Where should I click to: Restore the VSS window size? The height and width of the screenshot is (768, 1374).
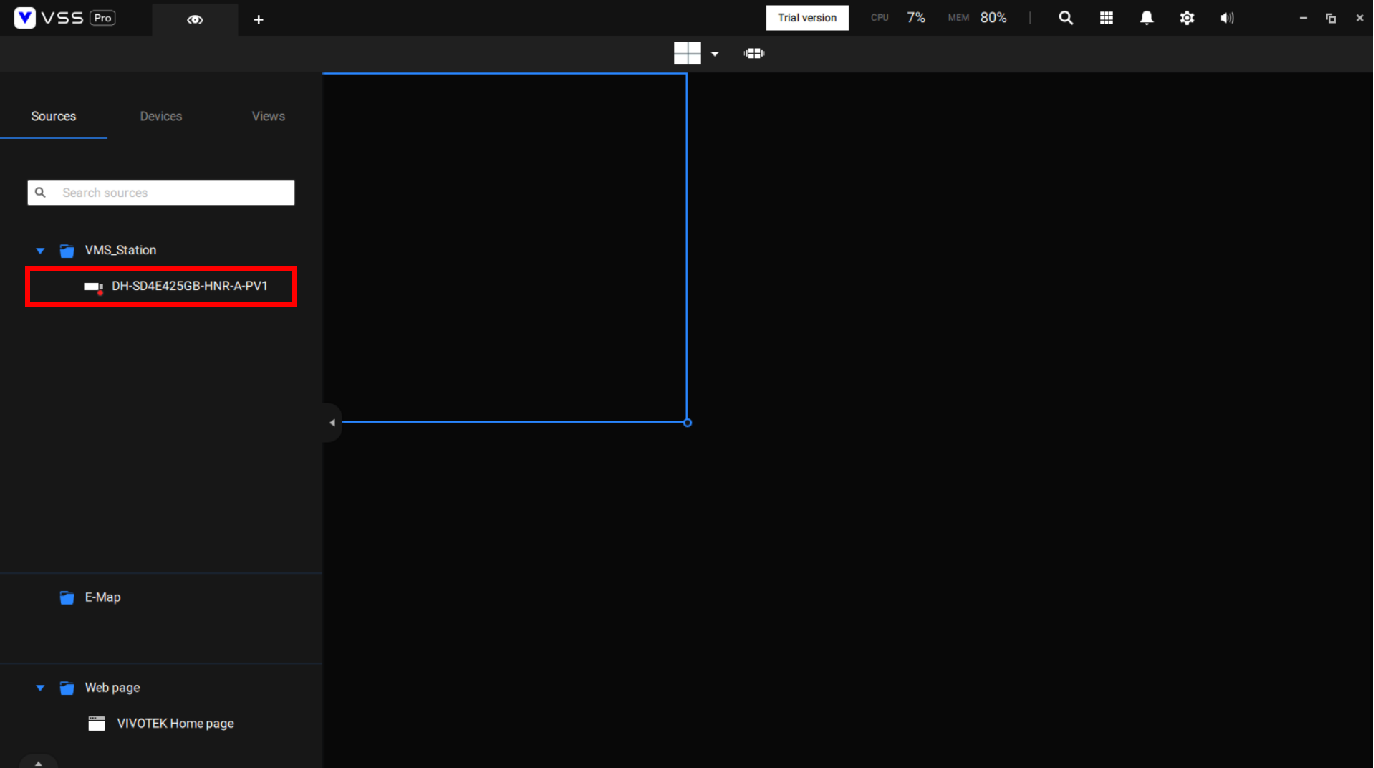(1331, 18)
